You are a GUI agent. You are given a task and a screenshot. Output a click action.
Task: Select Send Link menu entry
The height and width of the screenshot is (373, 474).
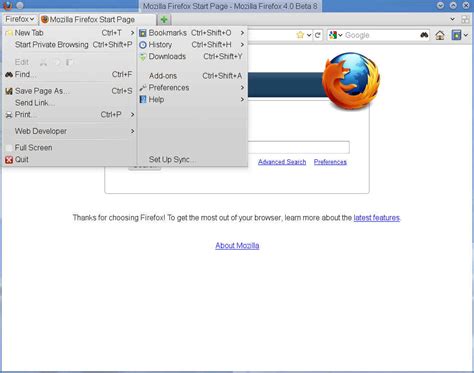tap(69, 103)
